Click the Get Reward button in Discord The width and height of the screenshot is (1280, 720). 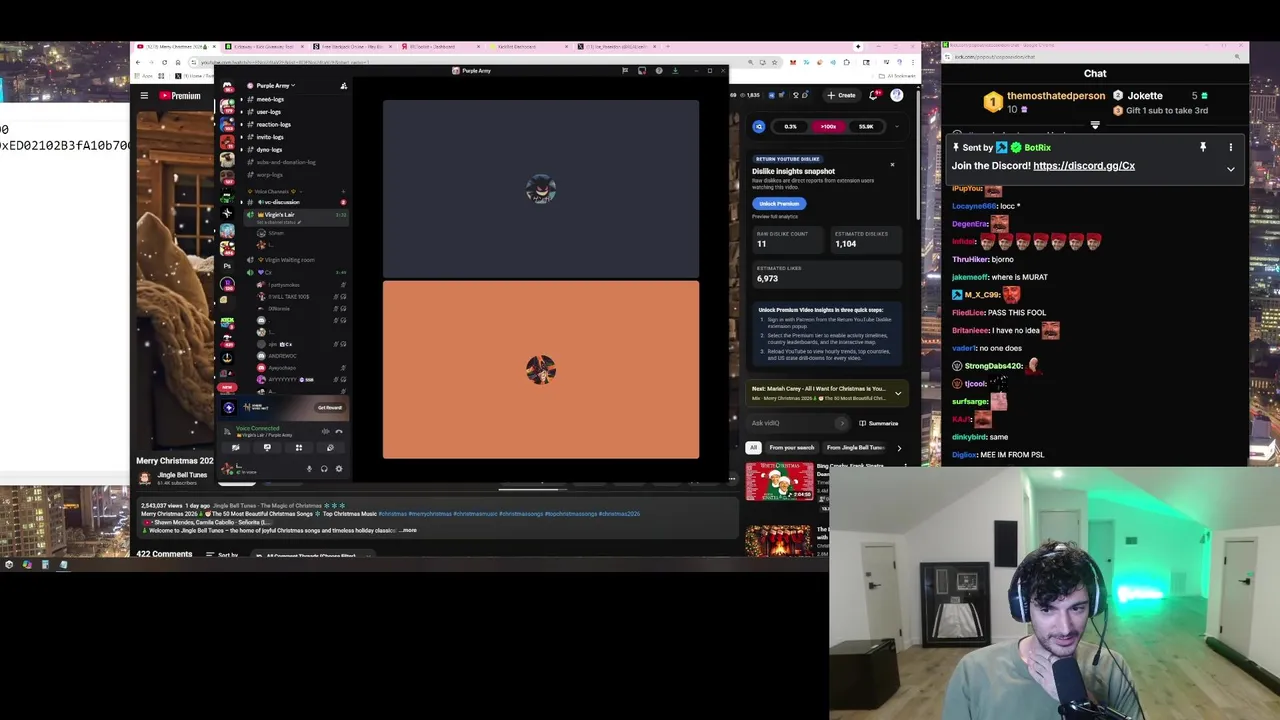329,407
